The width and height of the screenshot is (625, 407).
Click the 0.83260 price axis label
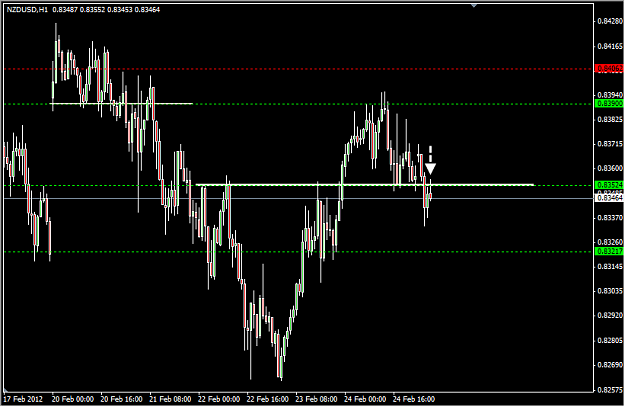(x=610, y=242)
